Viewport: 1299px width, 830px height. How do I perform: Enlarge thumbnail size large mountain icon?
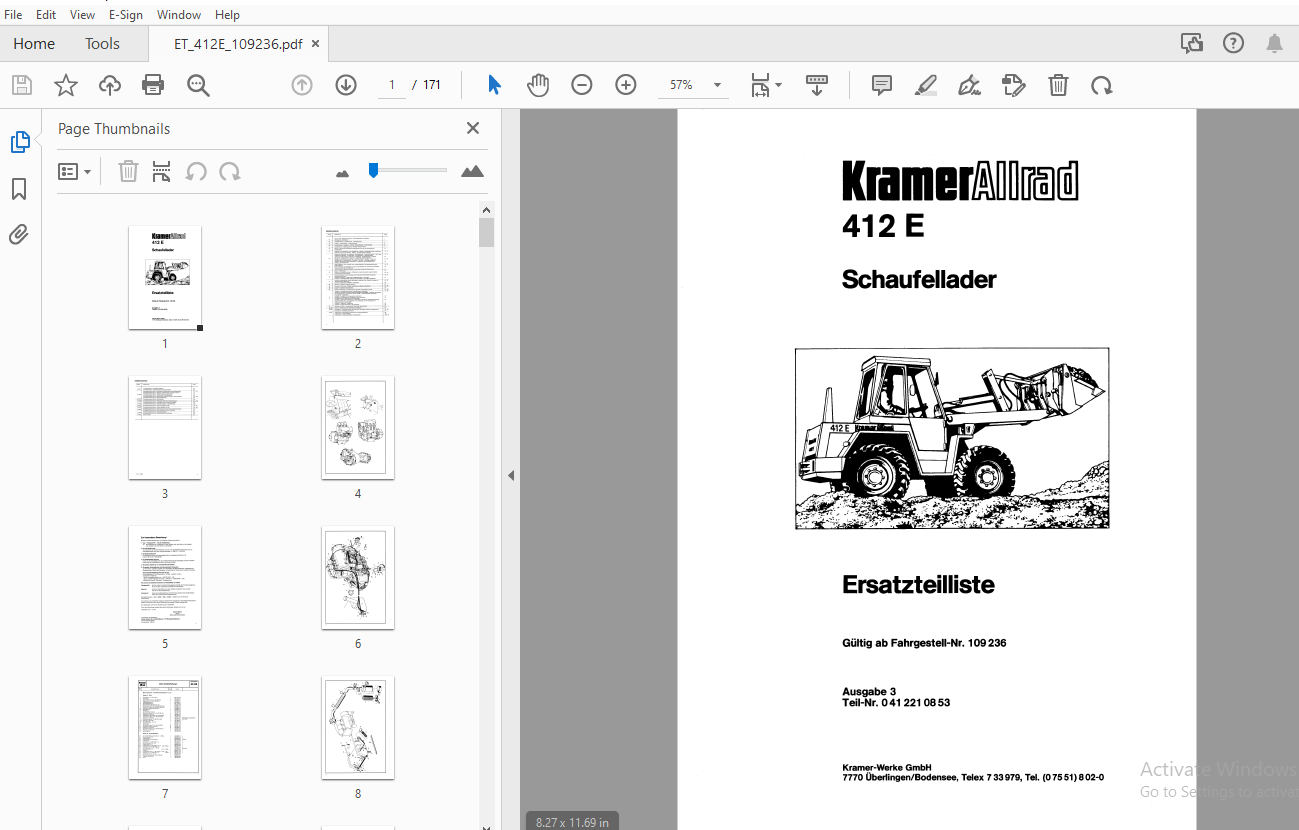472,171
